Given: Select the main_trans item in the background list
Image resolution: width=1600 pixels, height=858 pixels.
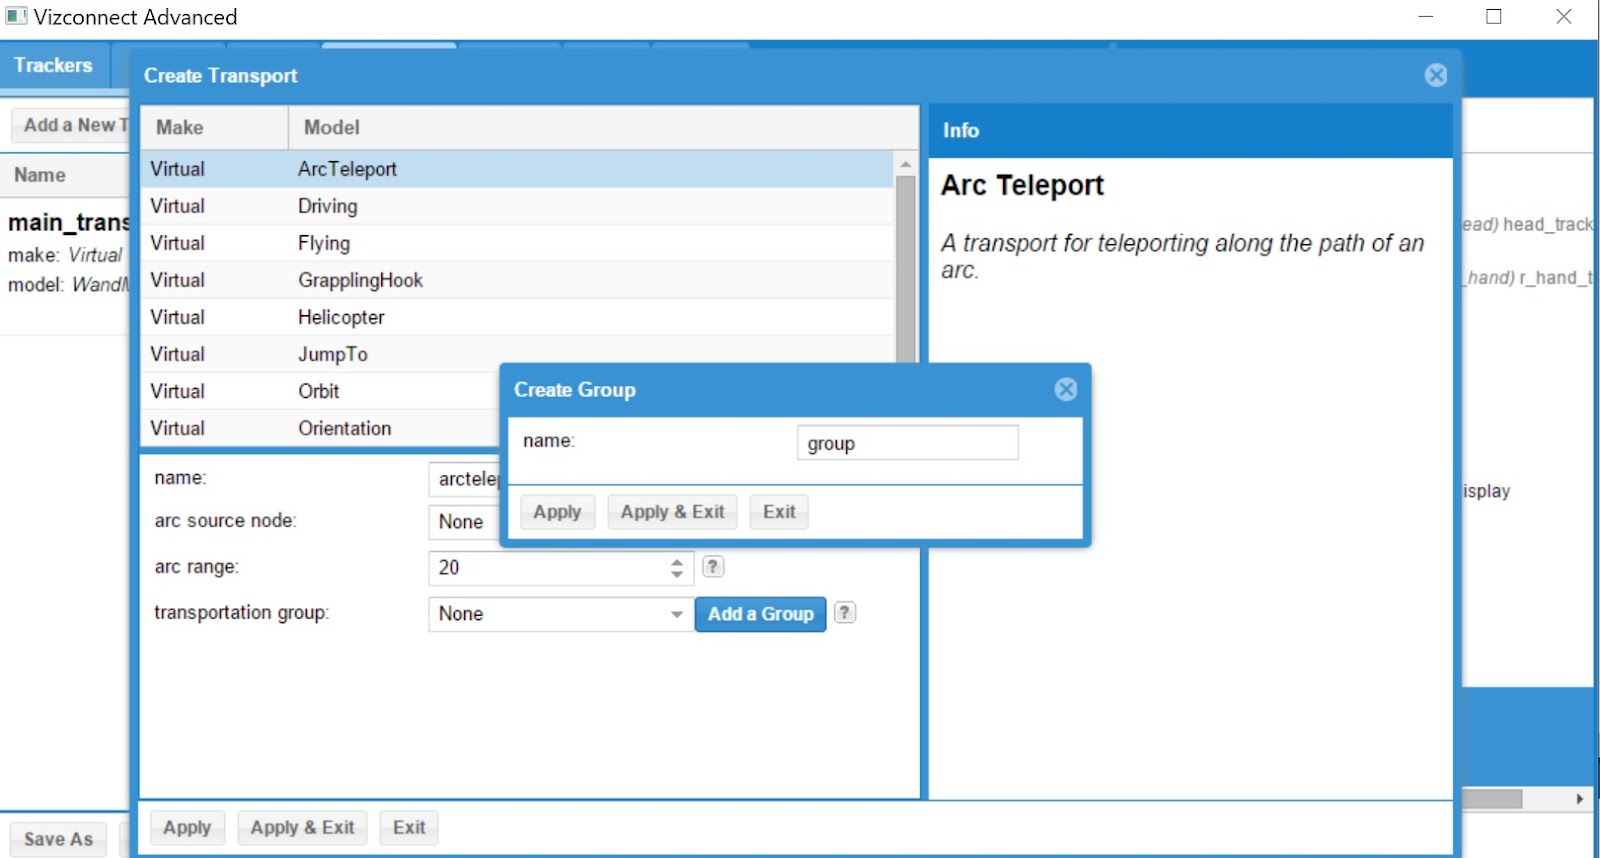Looking at the screenshot, I should coord(66,253).
